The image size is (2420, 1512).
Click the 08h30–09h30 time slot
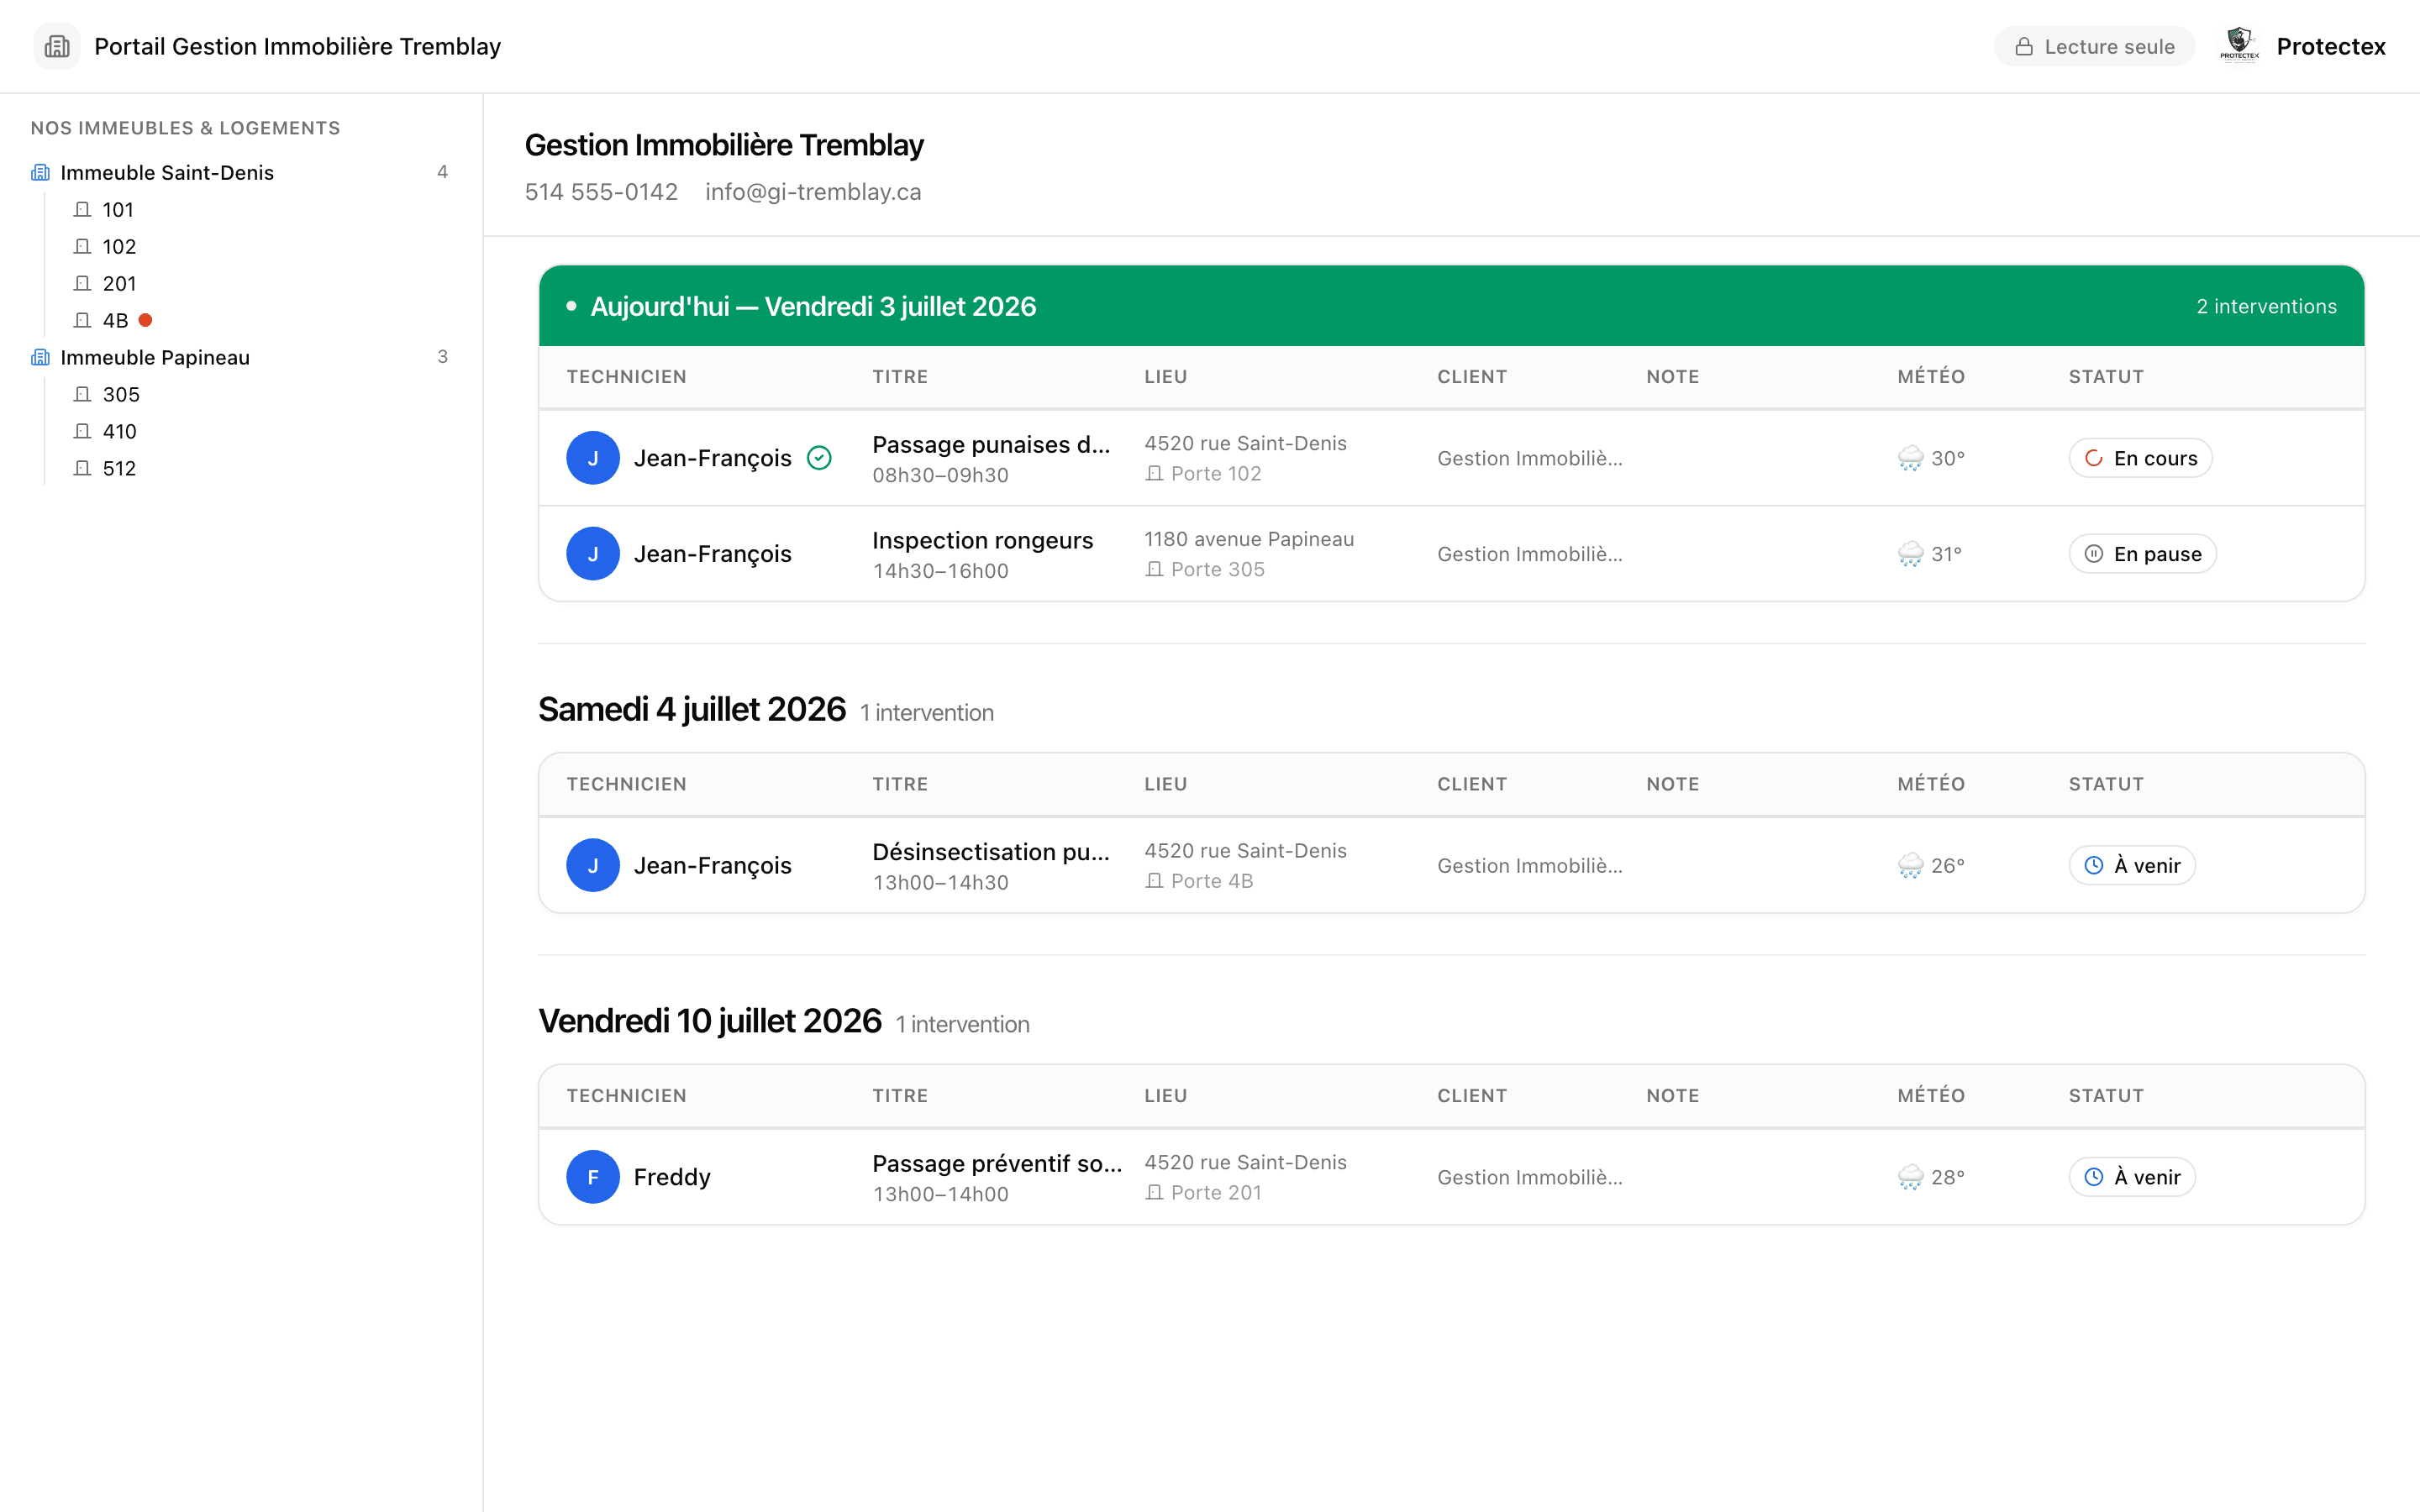click(x=940, y=475)
